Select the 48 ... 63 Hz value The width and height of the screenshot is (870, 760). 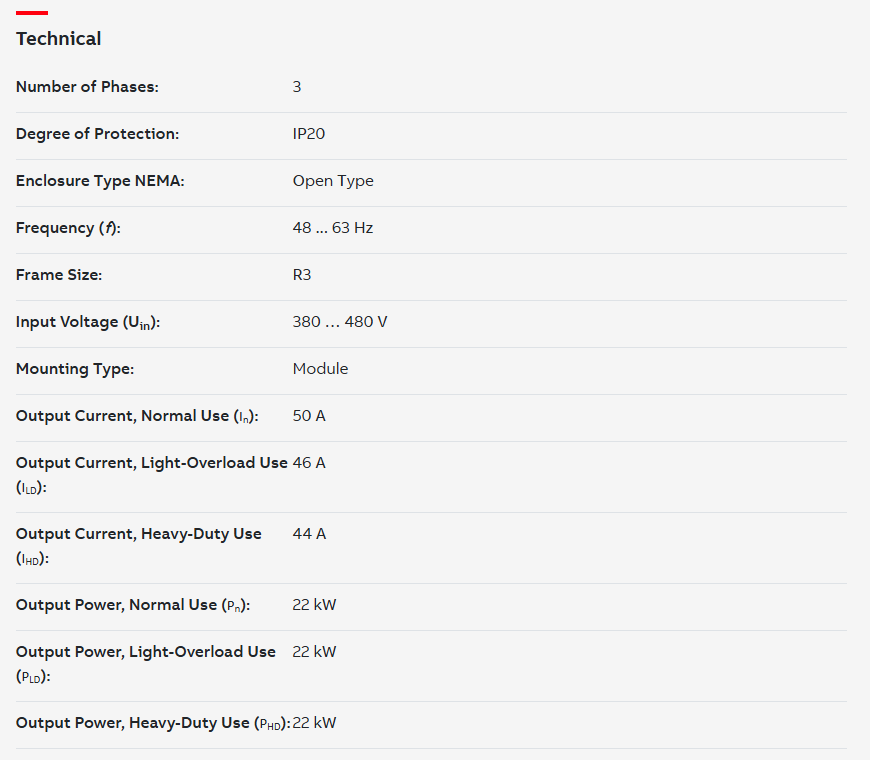click(x=333, y=228)
